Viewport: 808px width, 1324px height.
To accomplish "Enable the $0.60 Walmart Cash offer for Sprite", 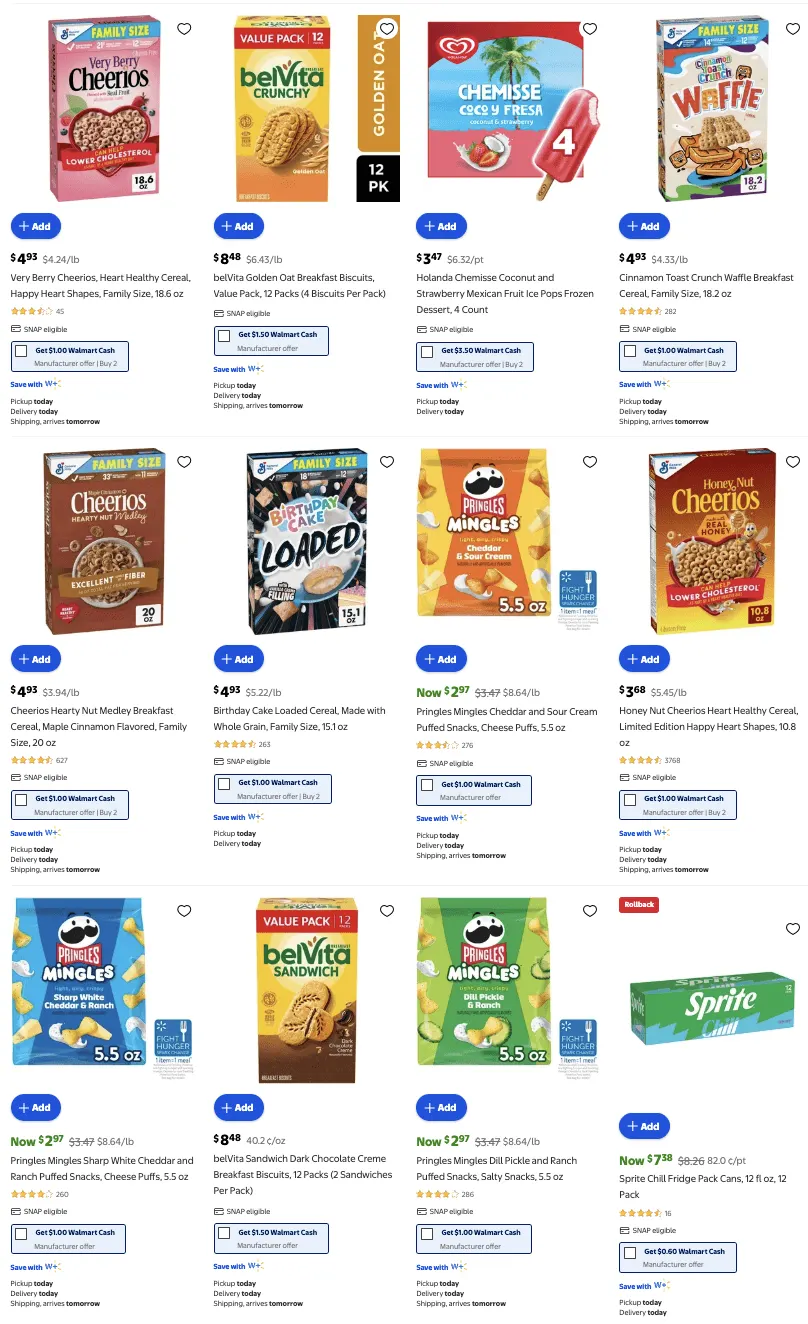I will (631, 1253).
